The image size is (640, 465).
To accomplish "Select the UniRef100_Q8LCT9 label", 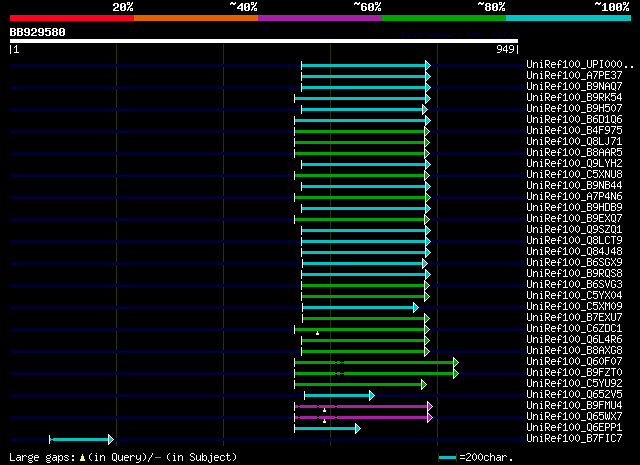I will [x=574, y=241].
